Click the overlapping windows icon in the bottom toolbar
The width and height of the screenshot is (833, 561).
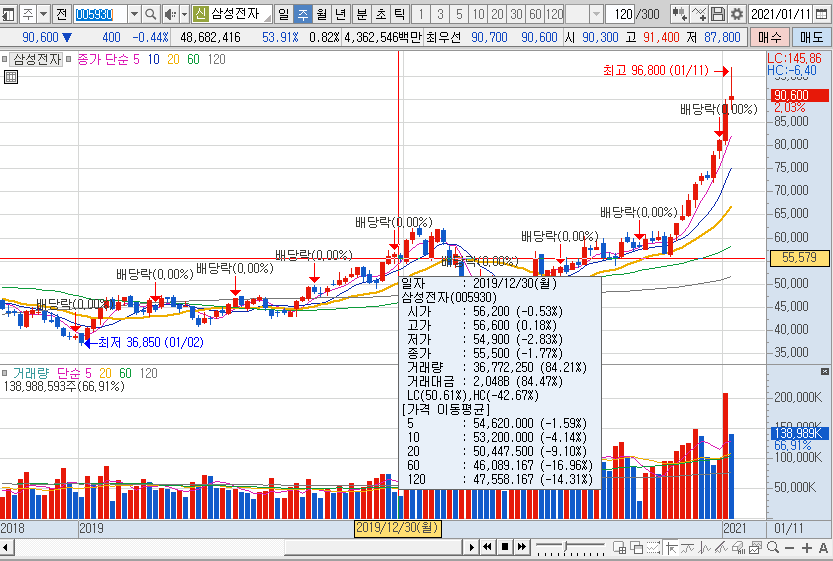(x=636, y=547)
